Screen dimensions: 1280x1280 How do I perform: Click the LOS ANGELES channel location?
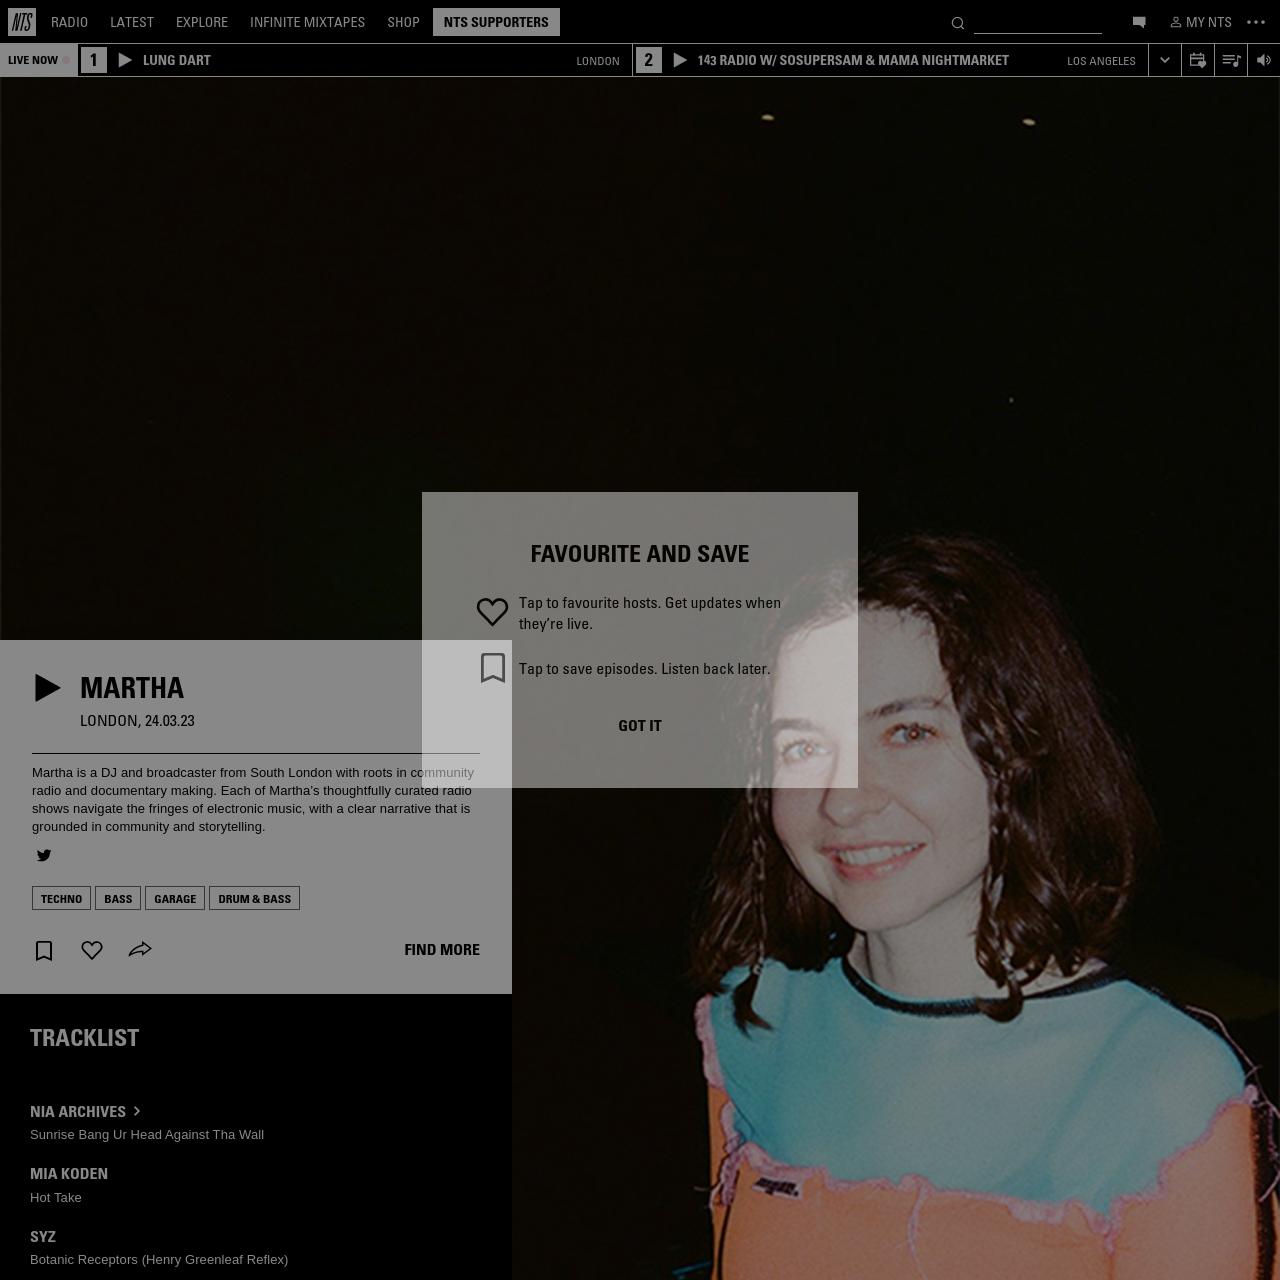1101,61
